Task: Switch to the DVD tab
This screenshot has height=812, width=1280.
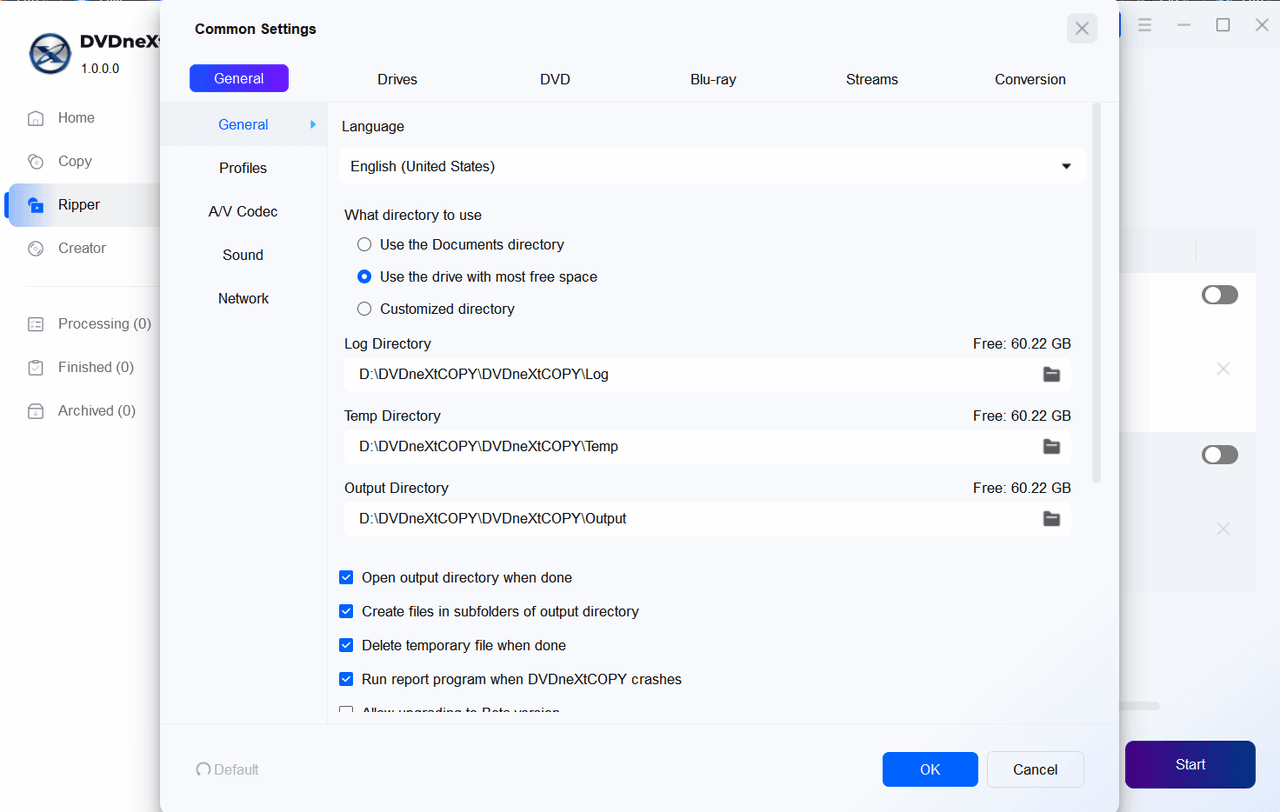Action: (555, 79)
